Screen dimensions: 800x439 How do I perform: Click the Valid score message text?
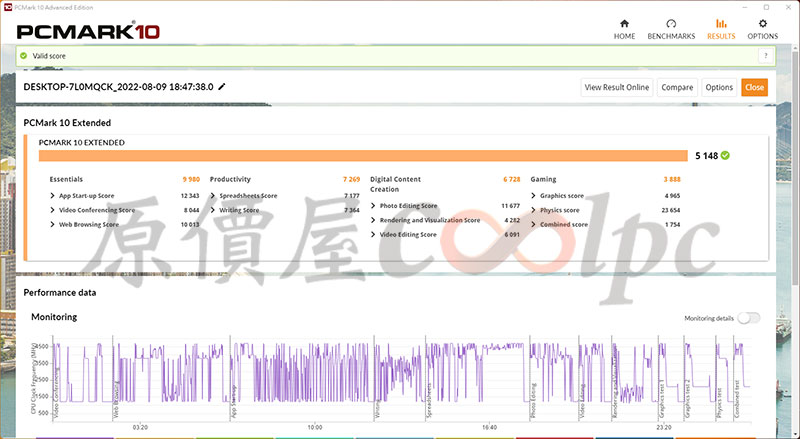[49, 56]
